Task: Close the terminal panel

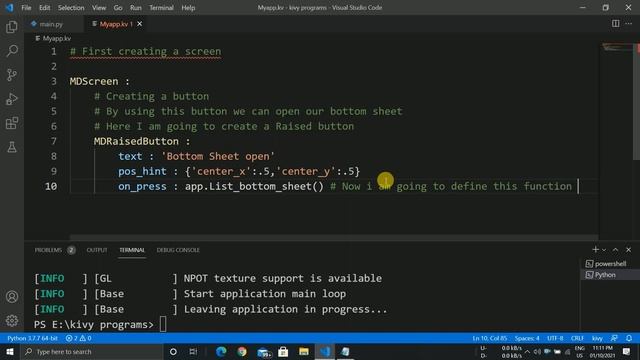Action: [629, 249]
